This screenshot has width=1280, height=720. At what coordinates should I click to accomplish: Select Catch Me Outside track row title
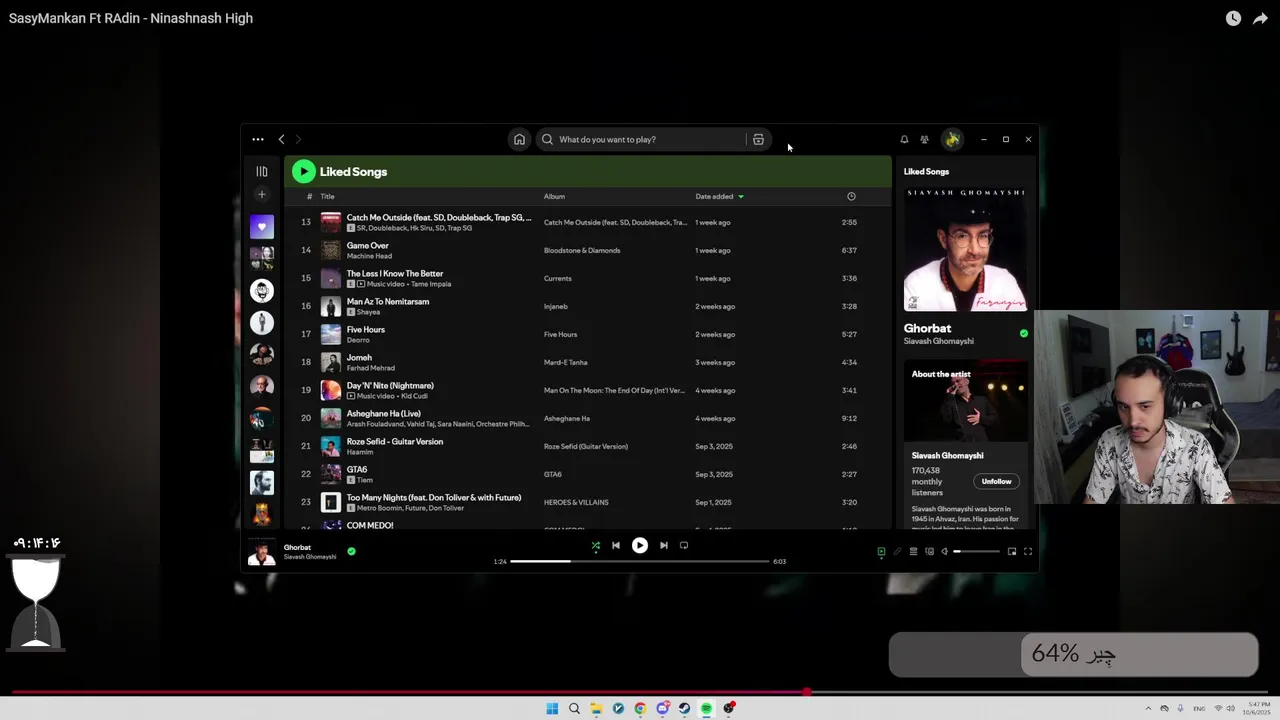(x=439, y=217)
